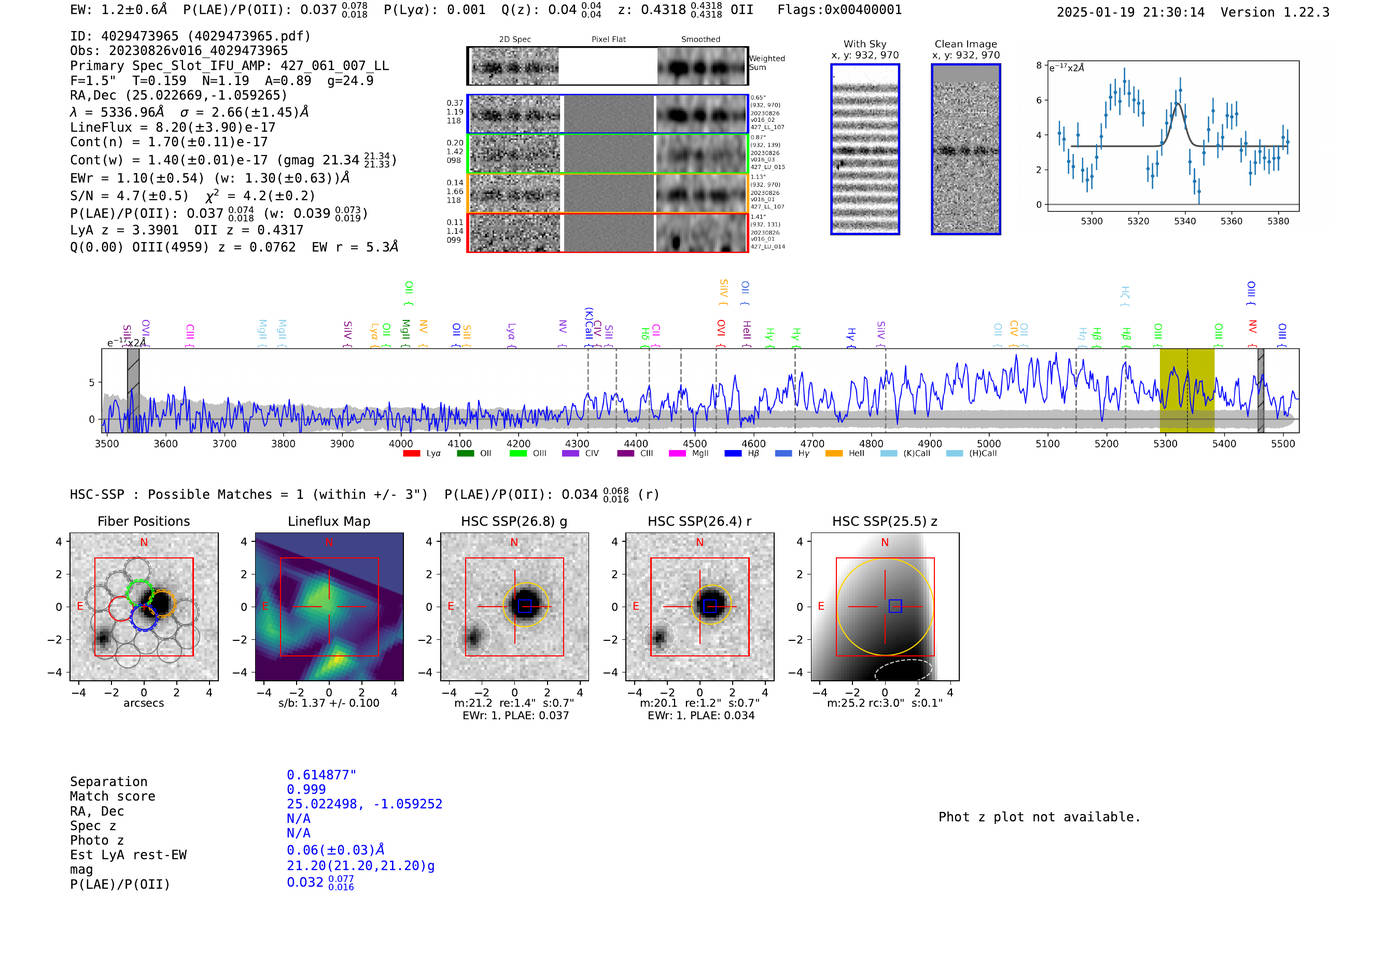Viewport: 1400px width, 953px height.
Task: Click the EWr: 1. PLAE: 0.034 caption
Action: [x=700, y=715]
